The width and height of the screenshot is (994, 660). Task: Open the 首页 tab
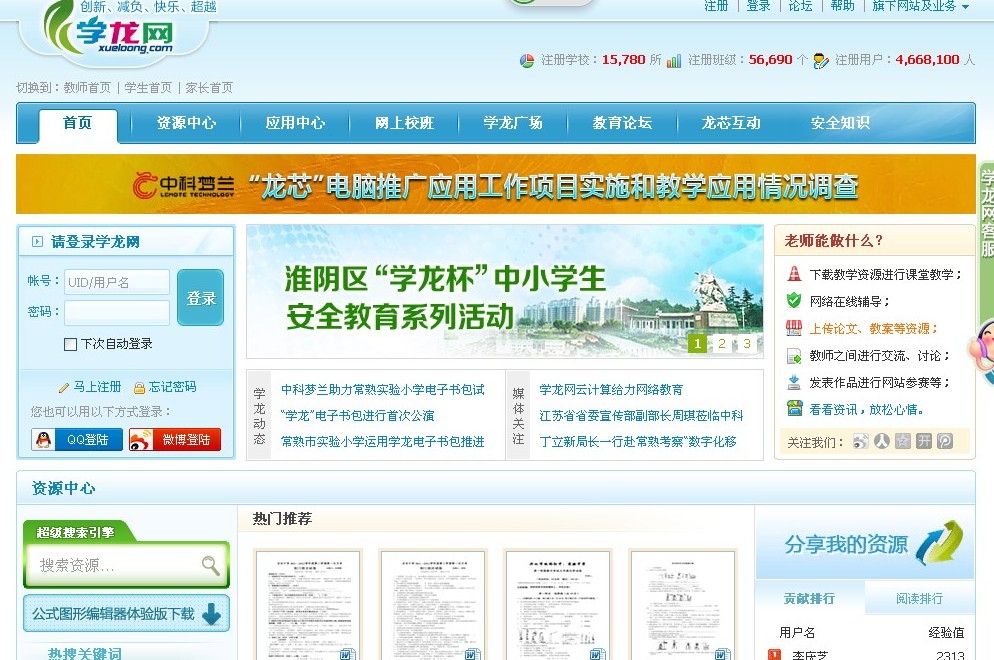click(x=78, y=125)
